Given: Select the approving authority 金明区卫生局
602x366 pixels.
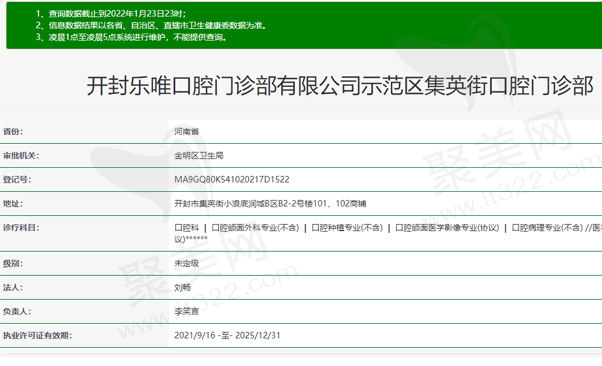Looking at the screenshot, I should (x=199, y=156).
